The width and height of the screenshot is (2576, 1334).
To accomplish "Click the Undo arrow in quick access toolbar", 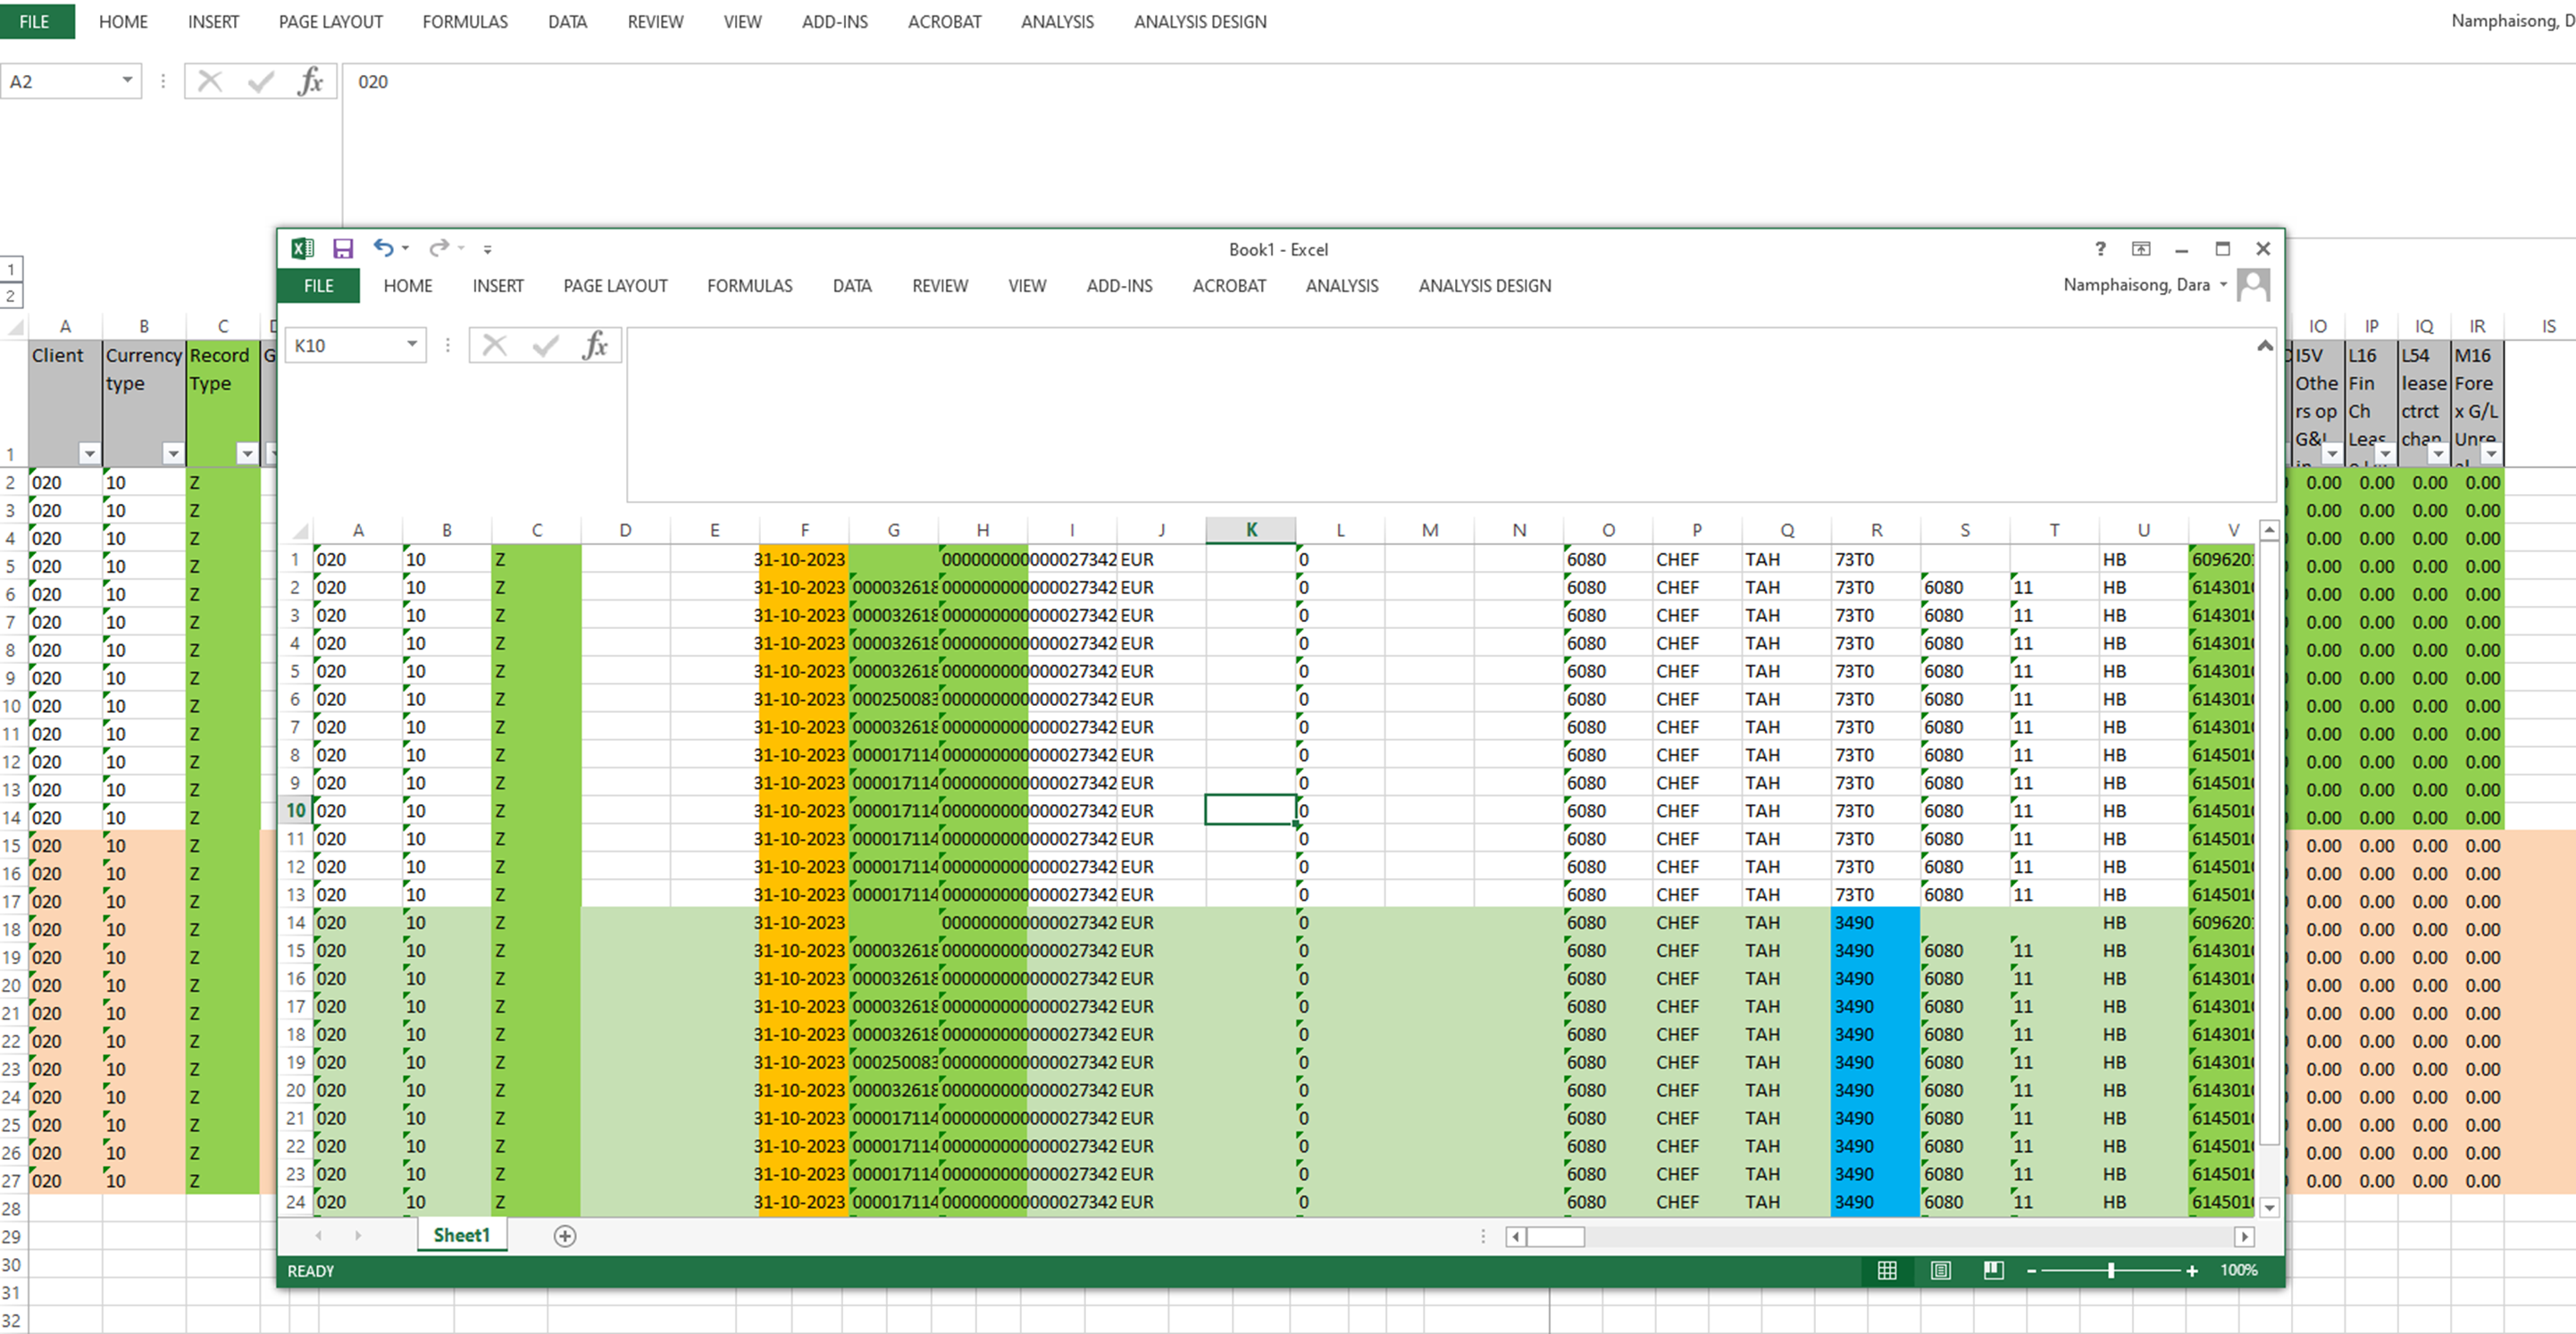I will tap(383, 248).
